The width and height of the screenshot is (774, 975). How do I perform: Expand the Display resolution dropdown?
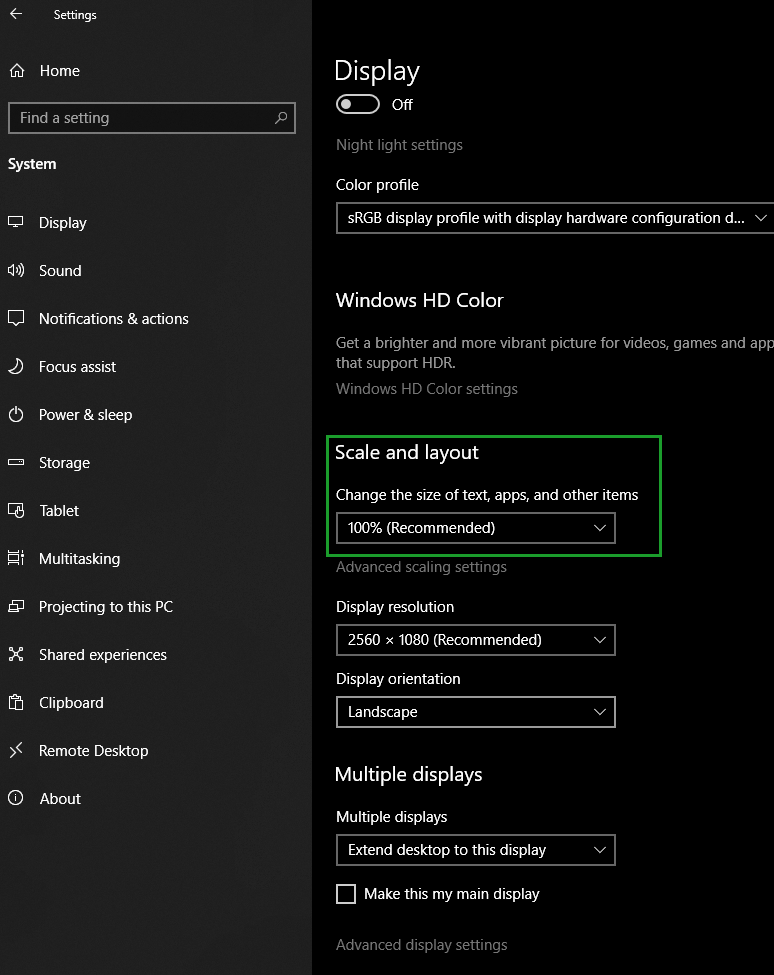pos(475,640)
